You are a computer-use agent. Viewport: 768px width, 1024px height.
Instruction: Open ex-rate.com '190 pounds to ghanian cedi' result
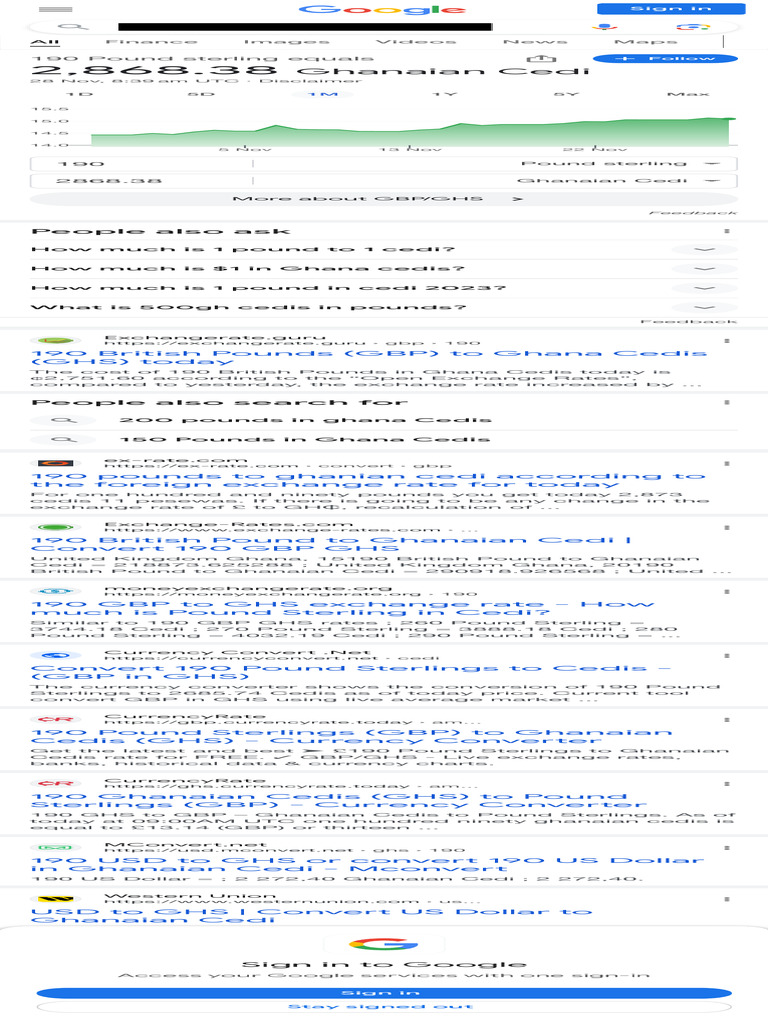(368, 480)
